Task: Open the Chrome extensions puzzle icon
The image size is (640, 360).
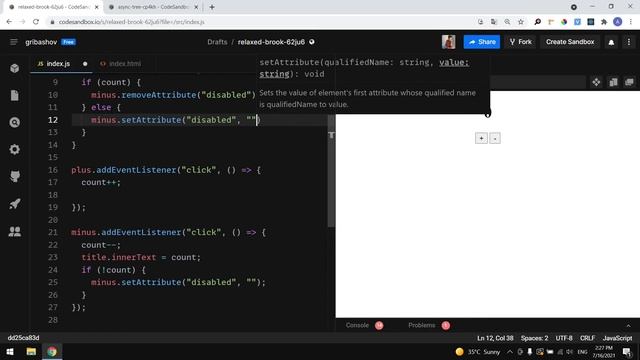Action: (x=604, y=22)
